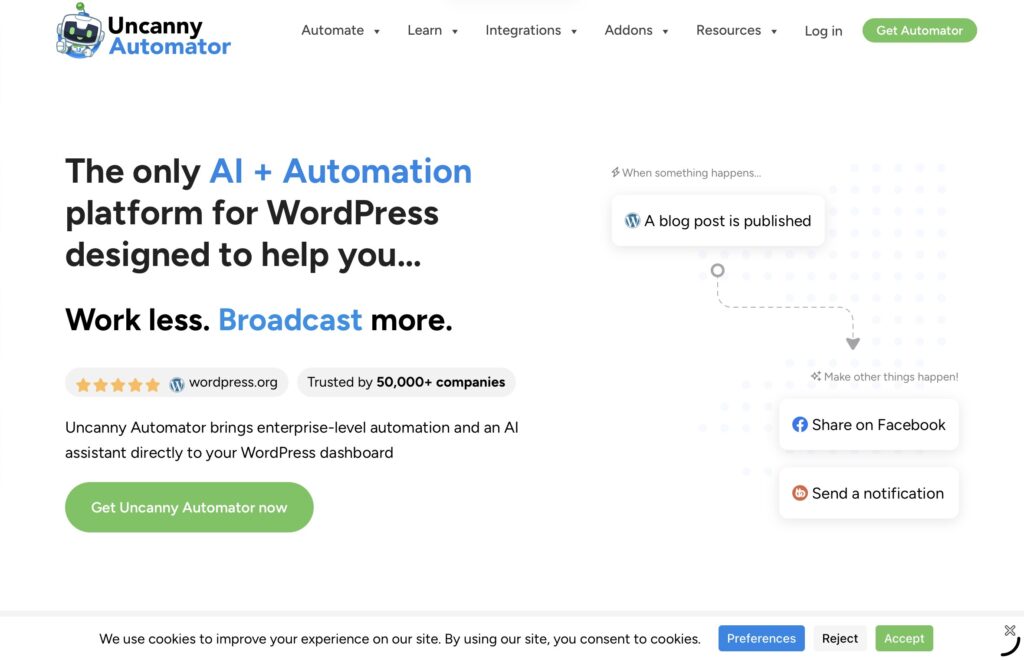Close the cookie banner with X
Image resolution: width=1024 pixels, height=660 pixels.
pyautogui.click(x=1010, y=630)
